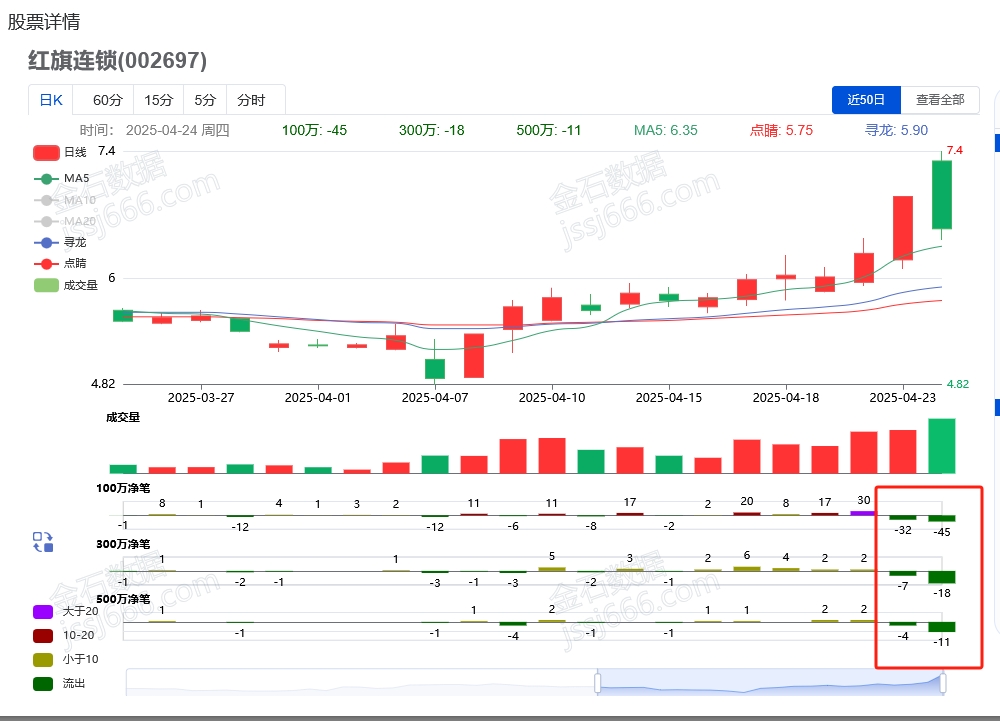Toggle the 寻龙 line legend
This screenshot has height=721, width=1000.
point(59,242)
